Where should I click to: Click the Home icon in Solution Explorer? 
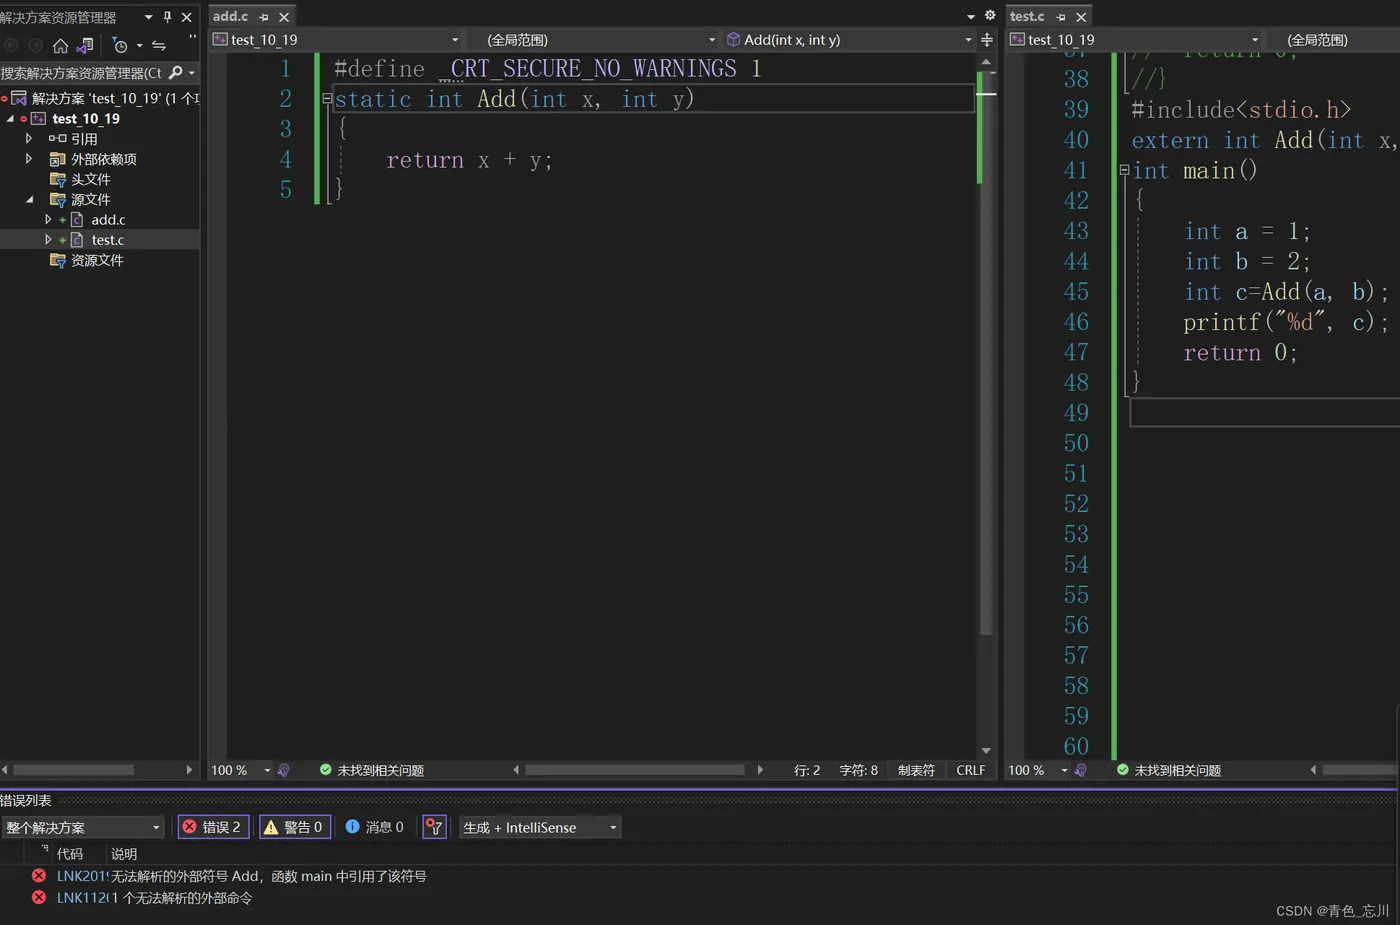(x=60, y=45)
